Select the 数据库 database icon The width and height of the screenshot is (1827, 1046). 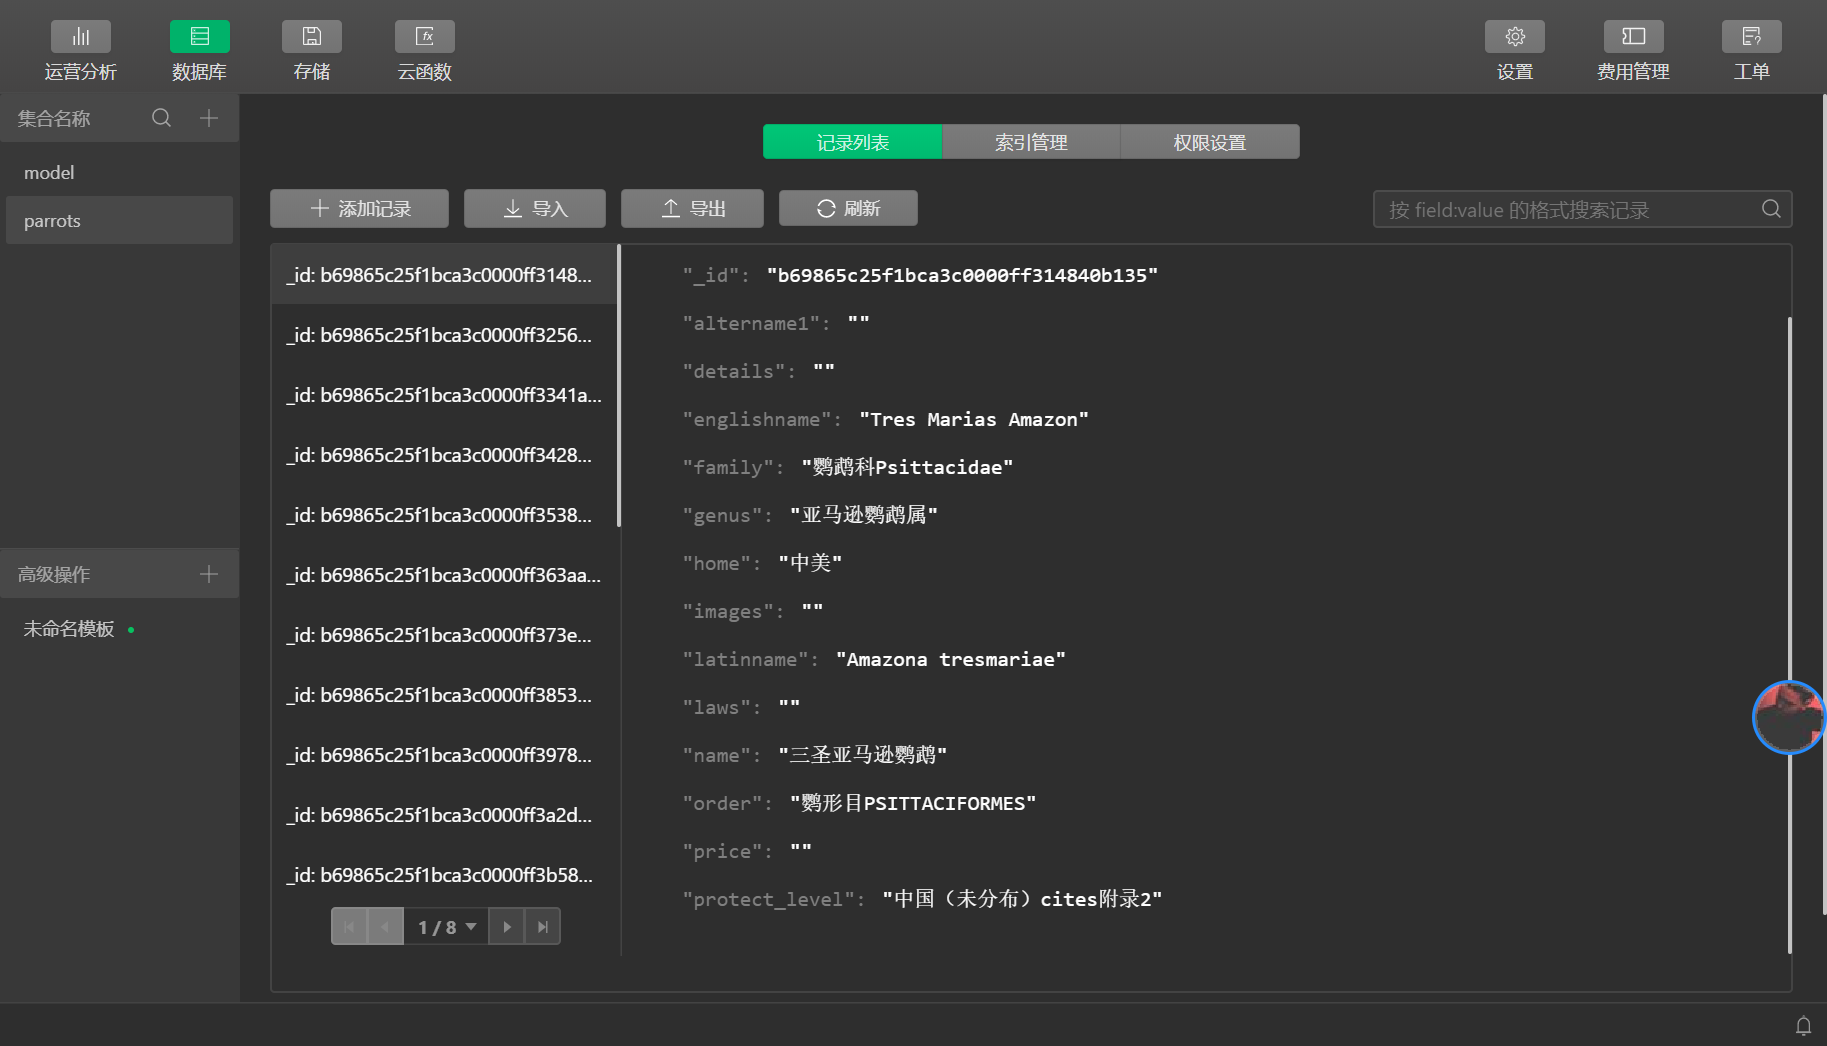(199, 37)
